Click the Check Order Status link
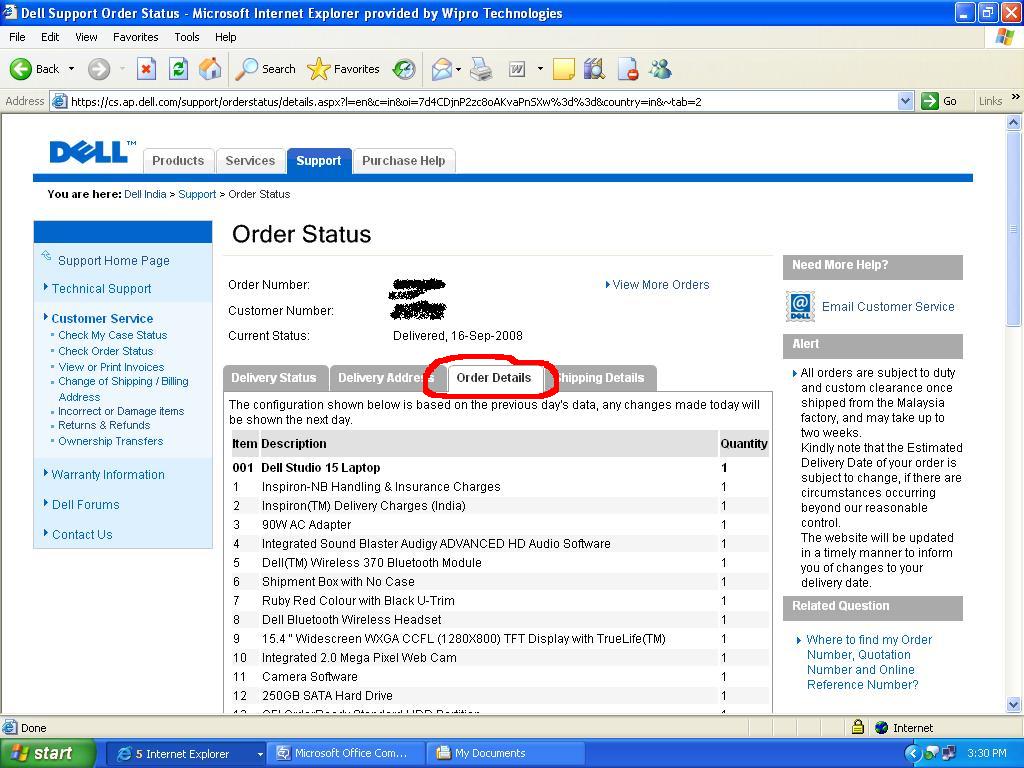1024x768 pixels. [106, 351]
